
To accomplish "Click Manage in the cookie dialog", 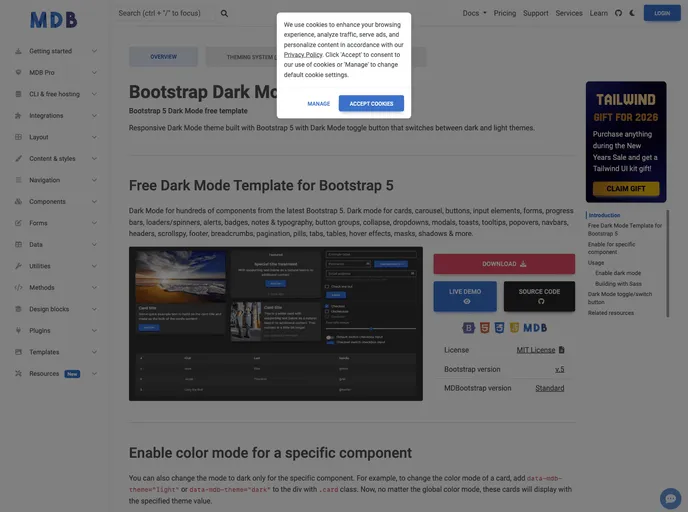I will 319,104.
